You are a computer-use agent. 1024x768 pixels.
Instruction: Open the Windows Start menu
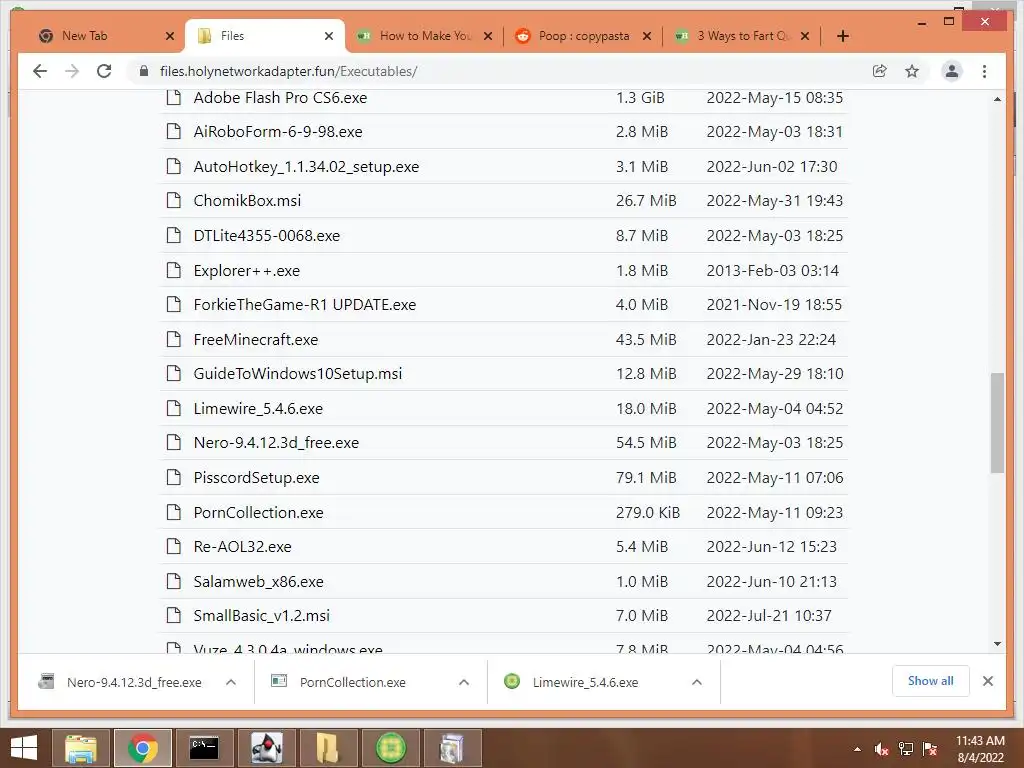(x=24, y=748)
